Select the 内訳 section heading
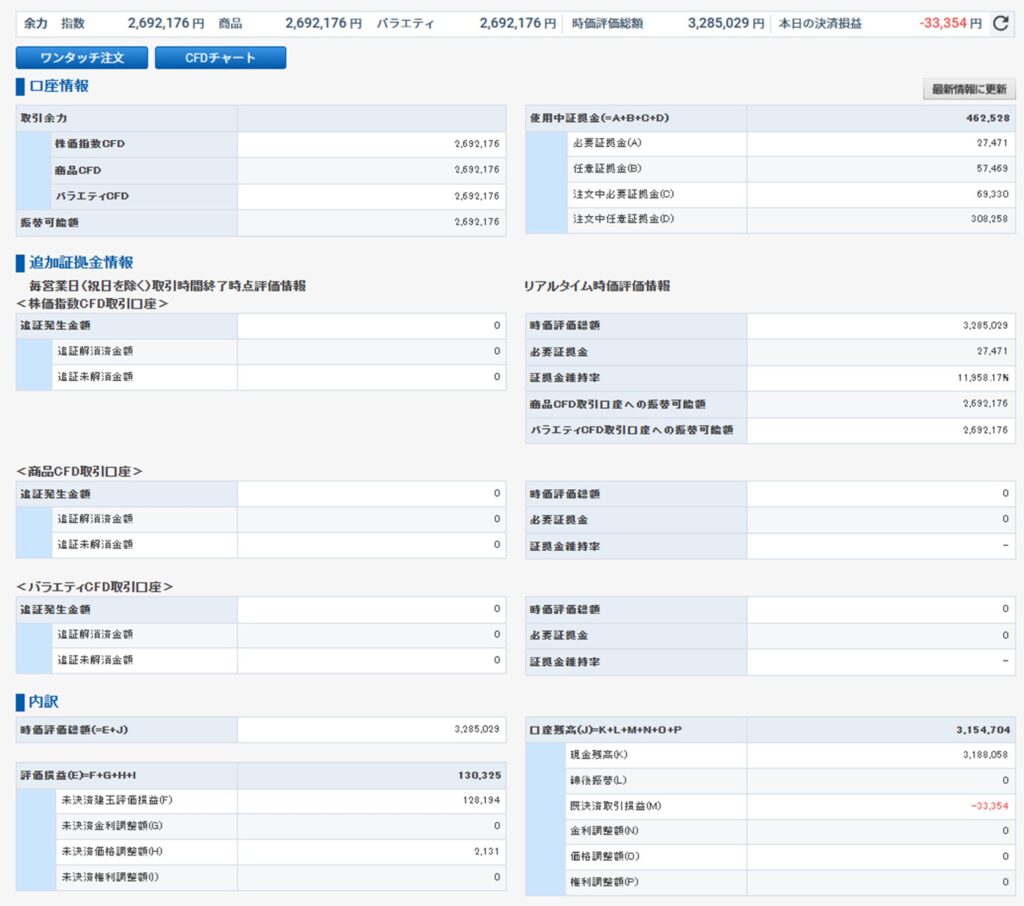 [x=44, y=702]
